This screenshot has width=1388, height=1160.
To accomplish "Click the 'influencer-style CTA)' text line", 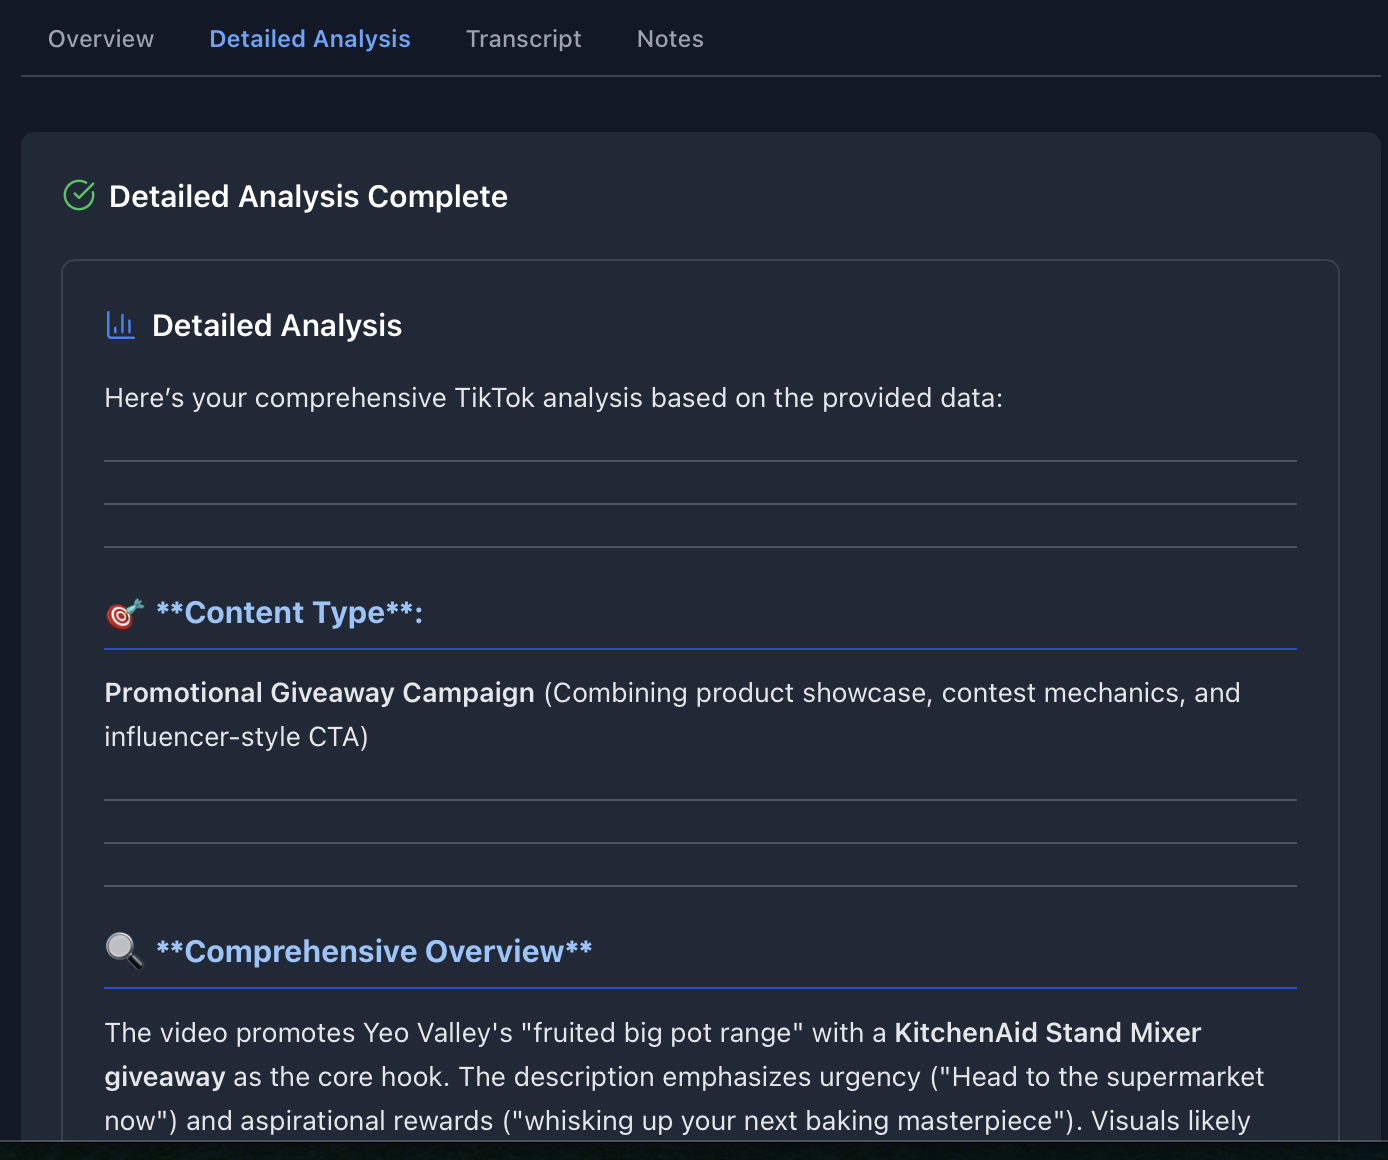I will (237, 737).
